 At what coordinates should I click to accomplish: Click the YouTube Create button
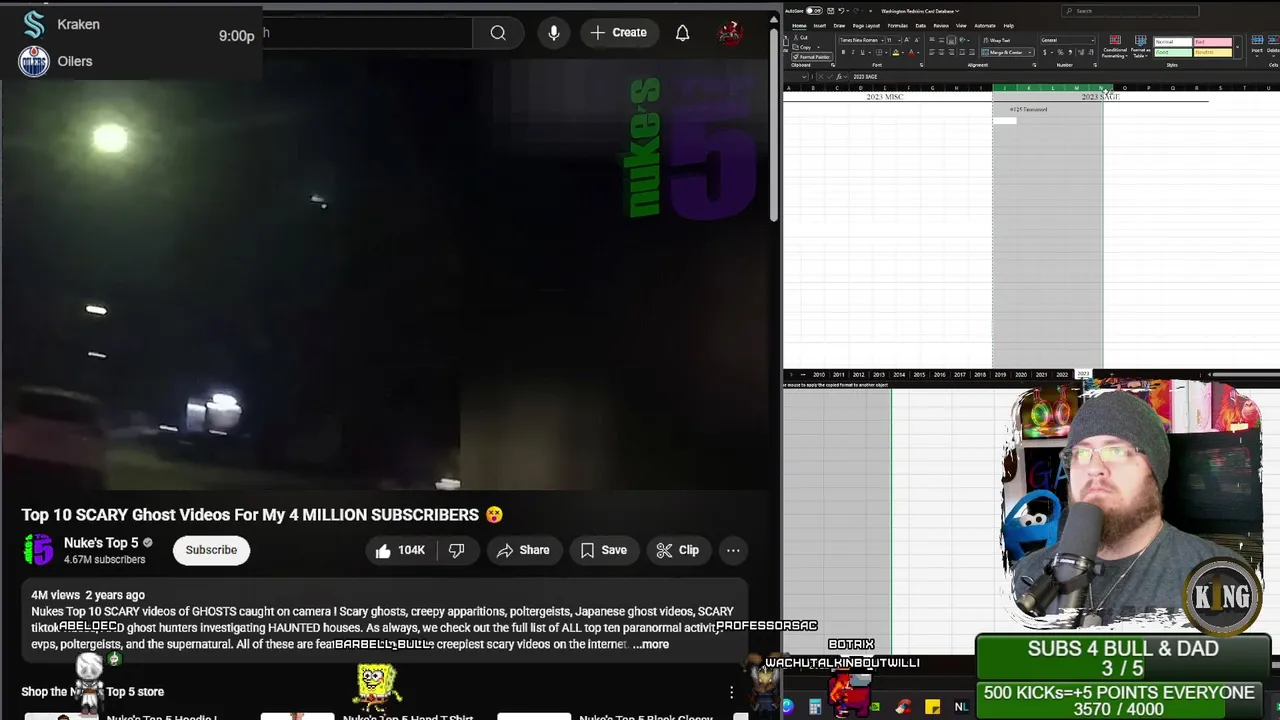point(619,32)
